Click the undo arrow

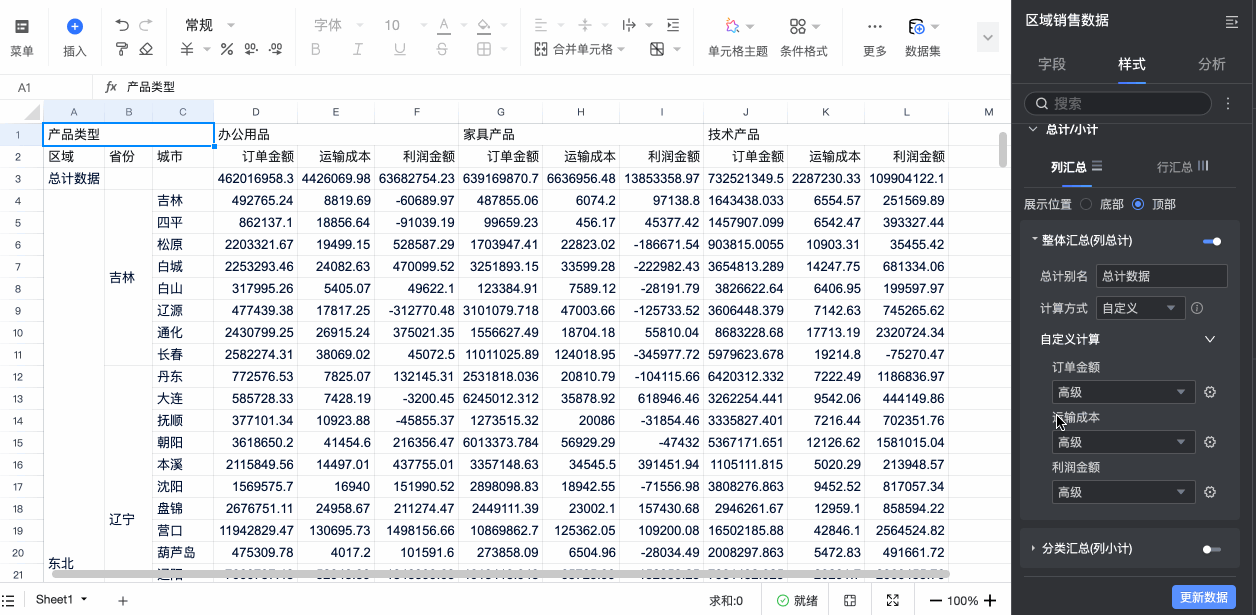(x=122, y=25)
